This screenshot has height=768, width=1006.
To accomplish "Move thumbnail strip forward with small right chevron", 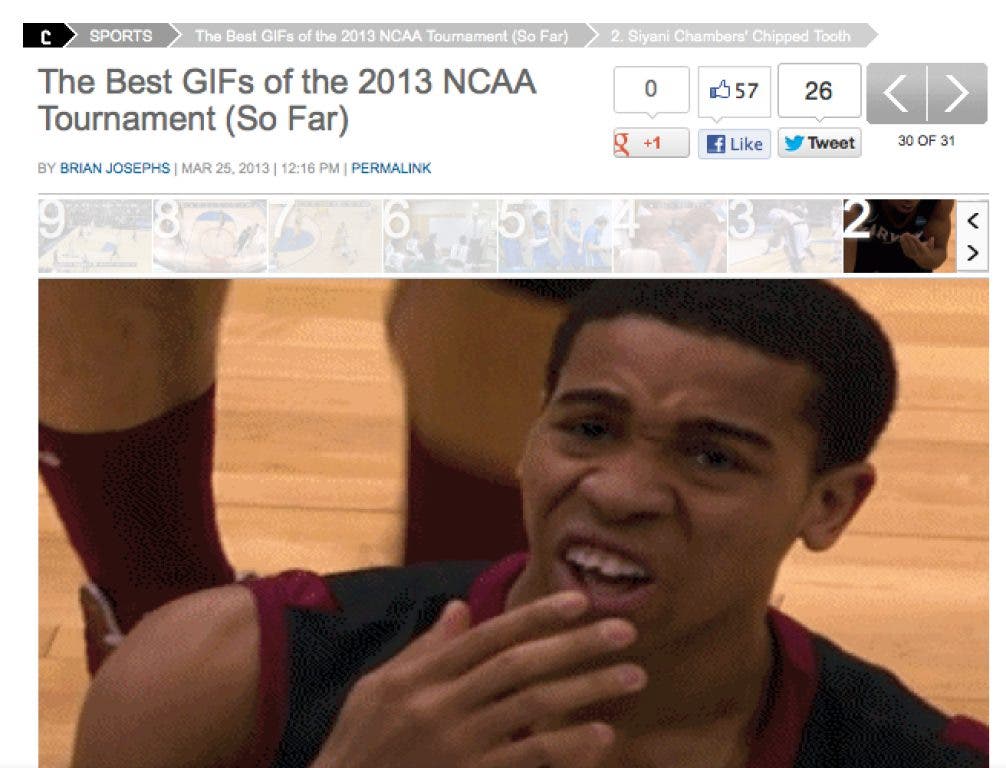I will 973,253.
